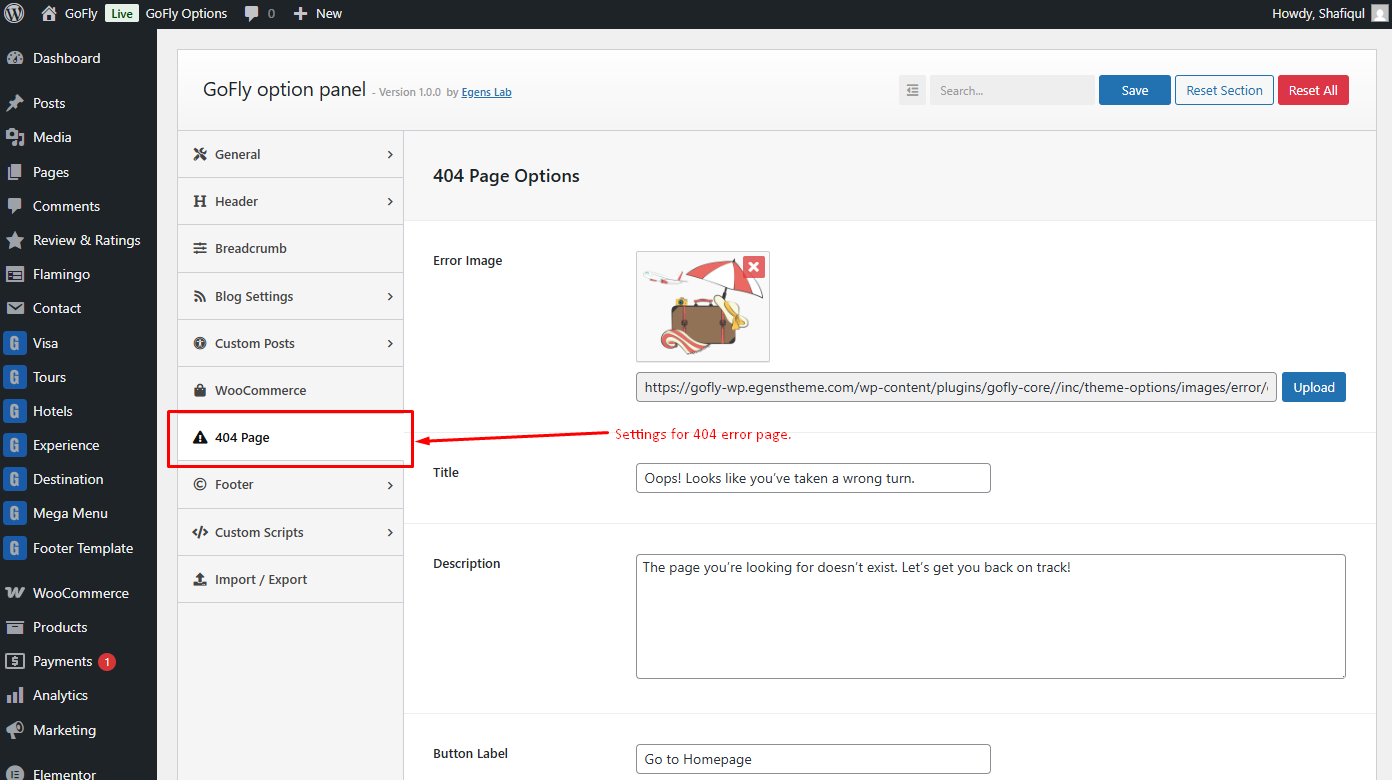Viewport: 1392px width, 780px height.
Task: Open the Breadcrumb options tab
Action: [x=291, y=248]
